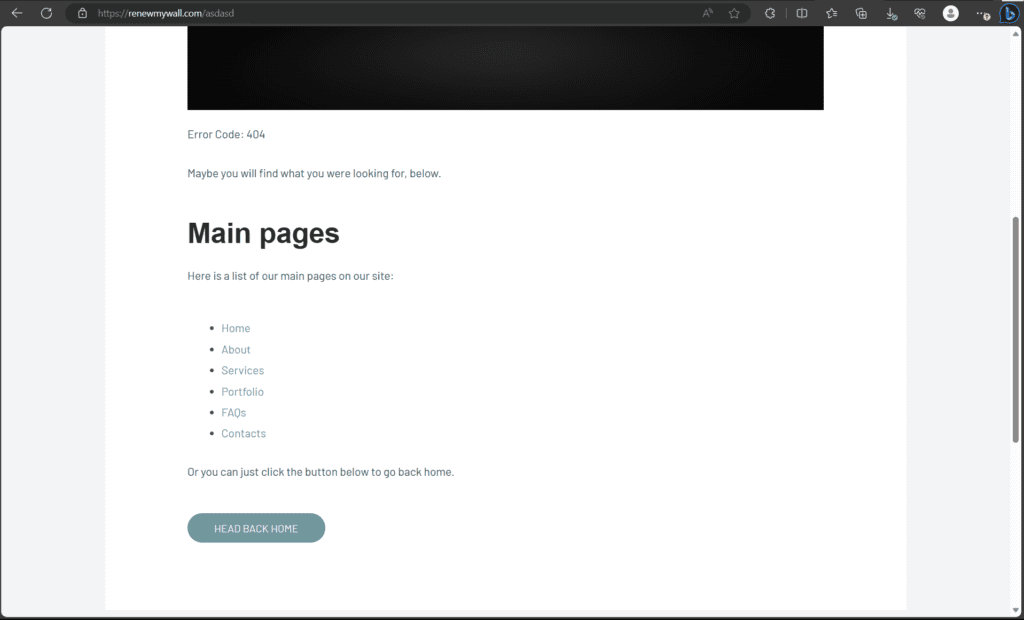Click the 'Maybe you will find' sentence
Screen dimensions: 1024x620
pyautogui.click(x=314, y=174)
